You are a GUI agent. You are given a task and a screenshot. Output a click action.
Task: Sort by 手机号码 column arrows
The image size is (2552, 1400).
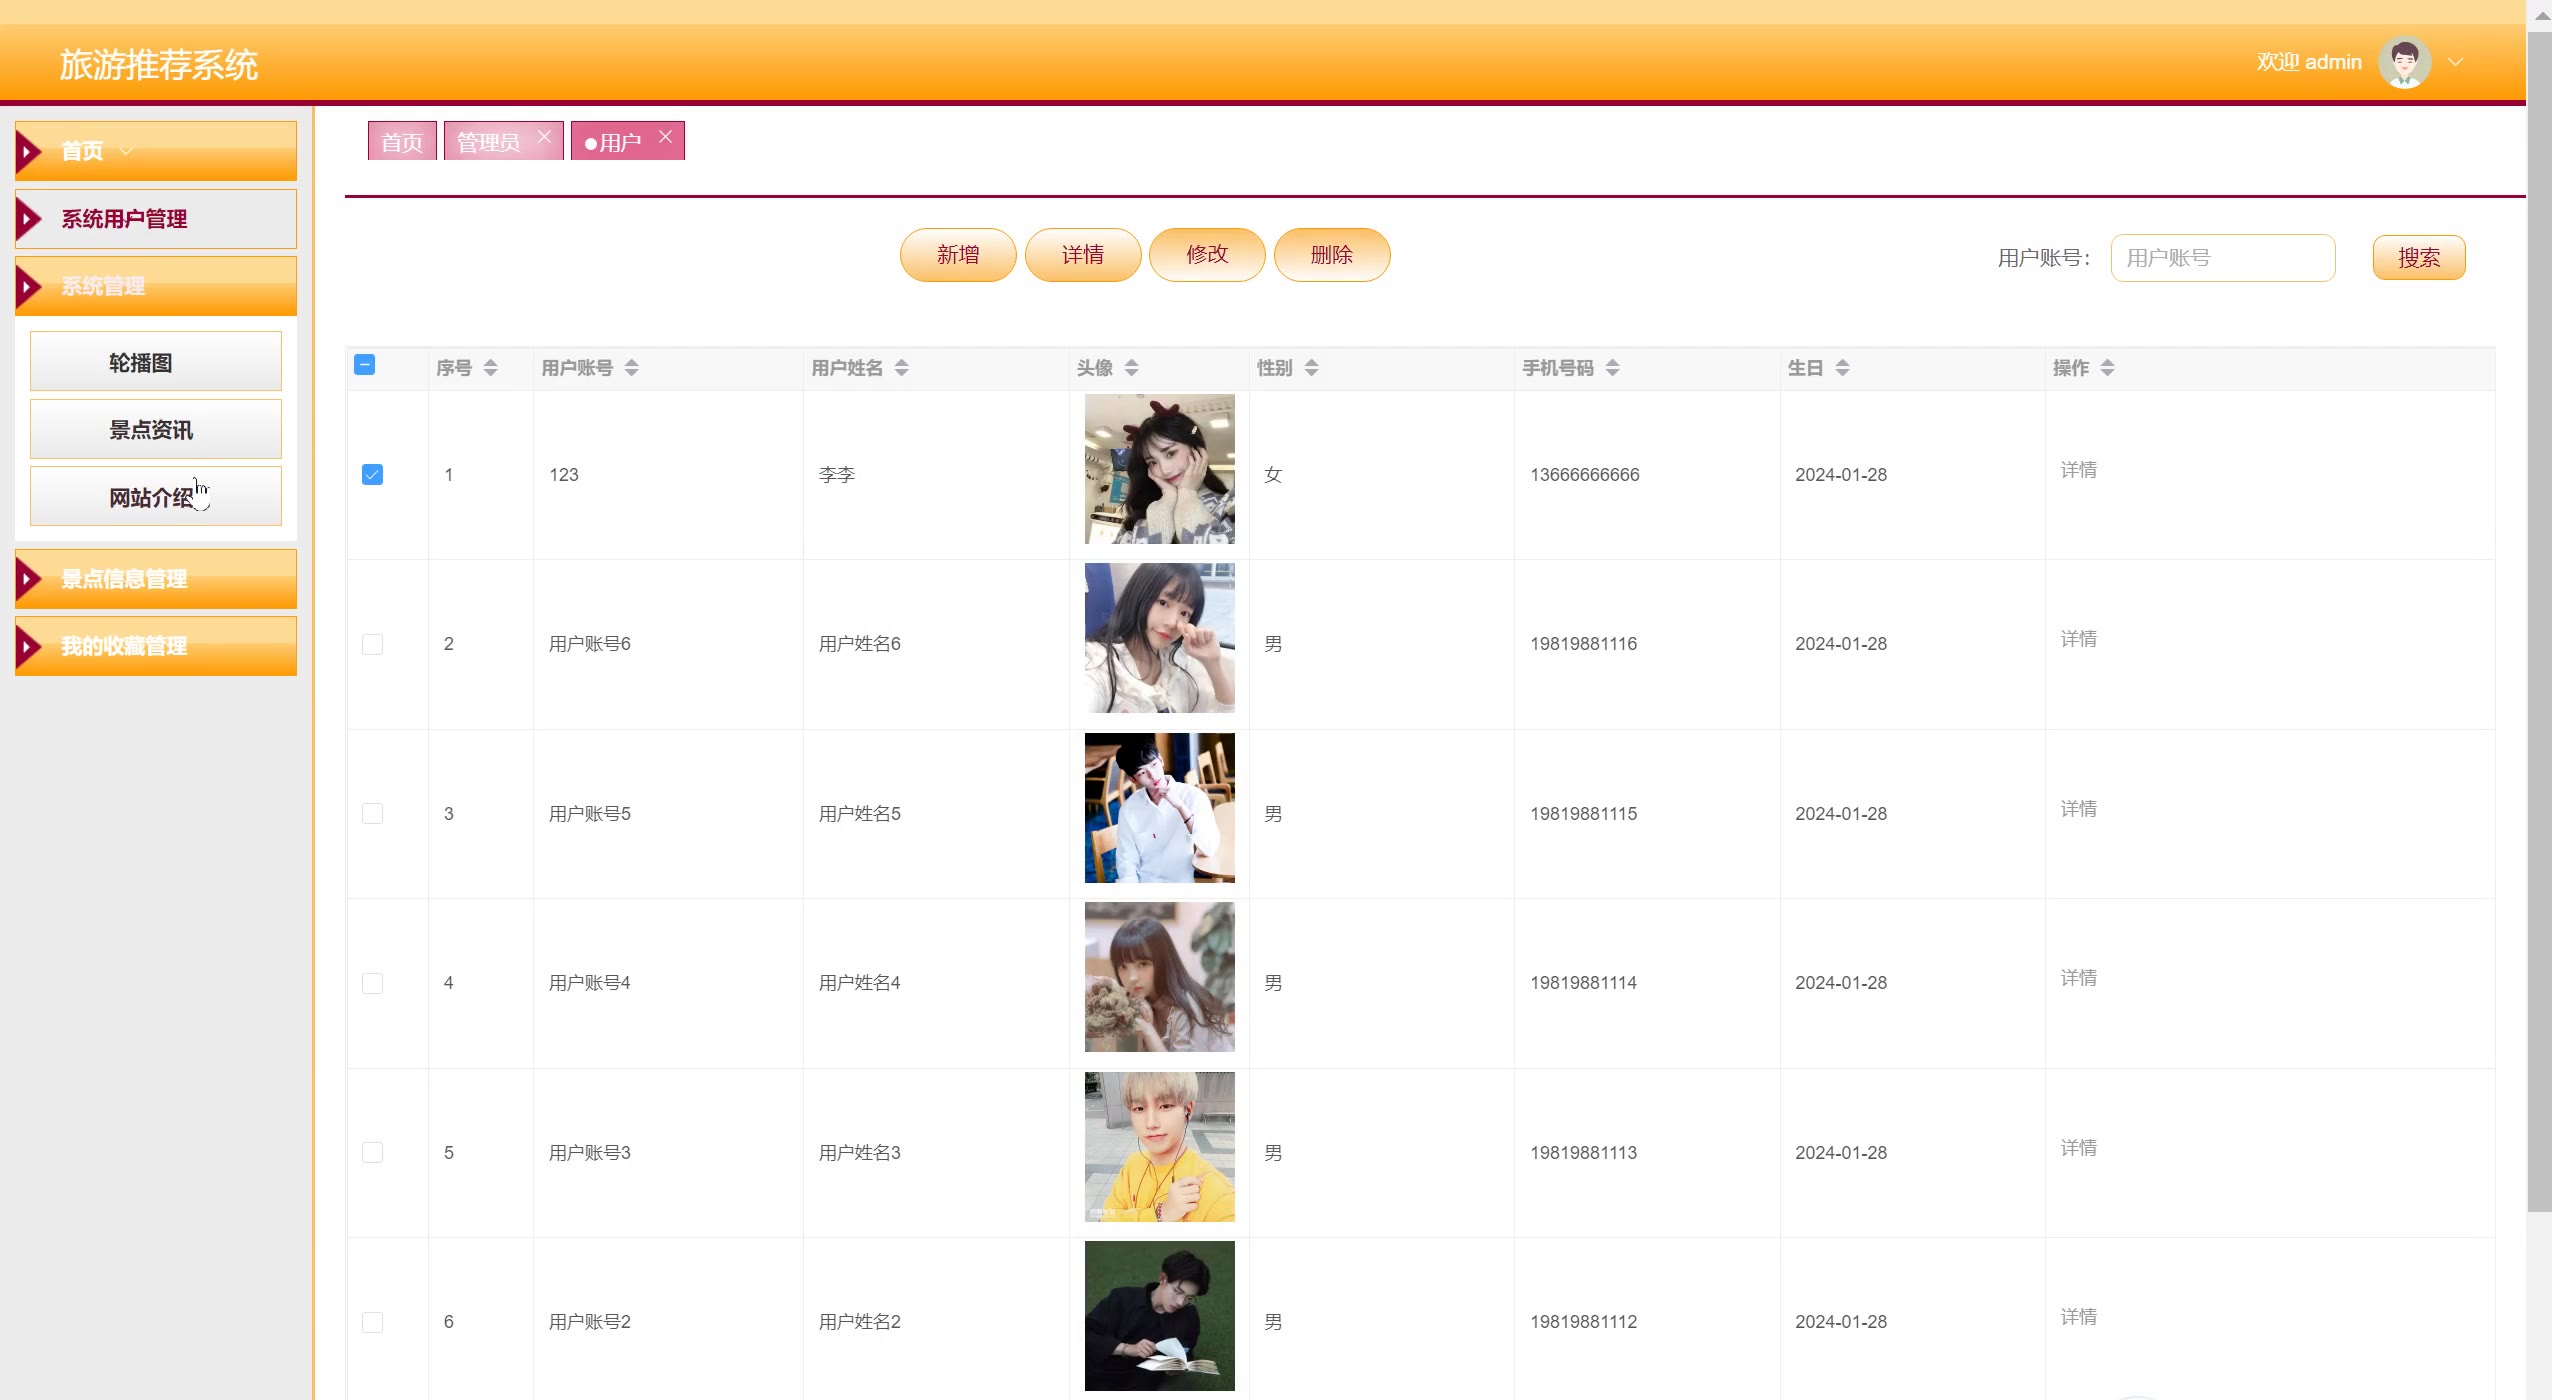click(x=1612, y=368)
